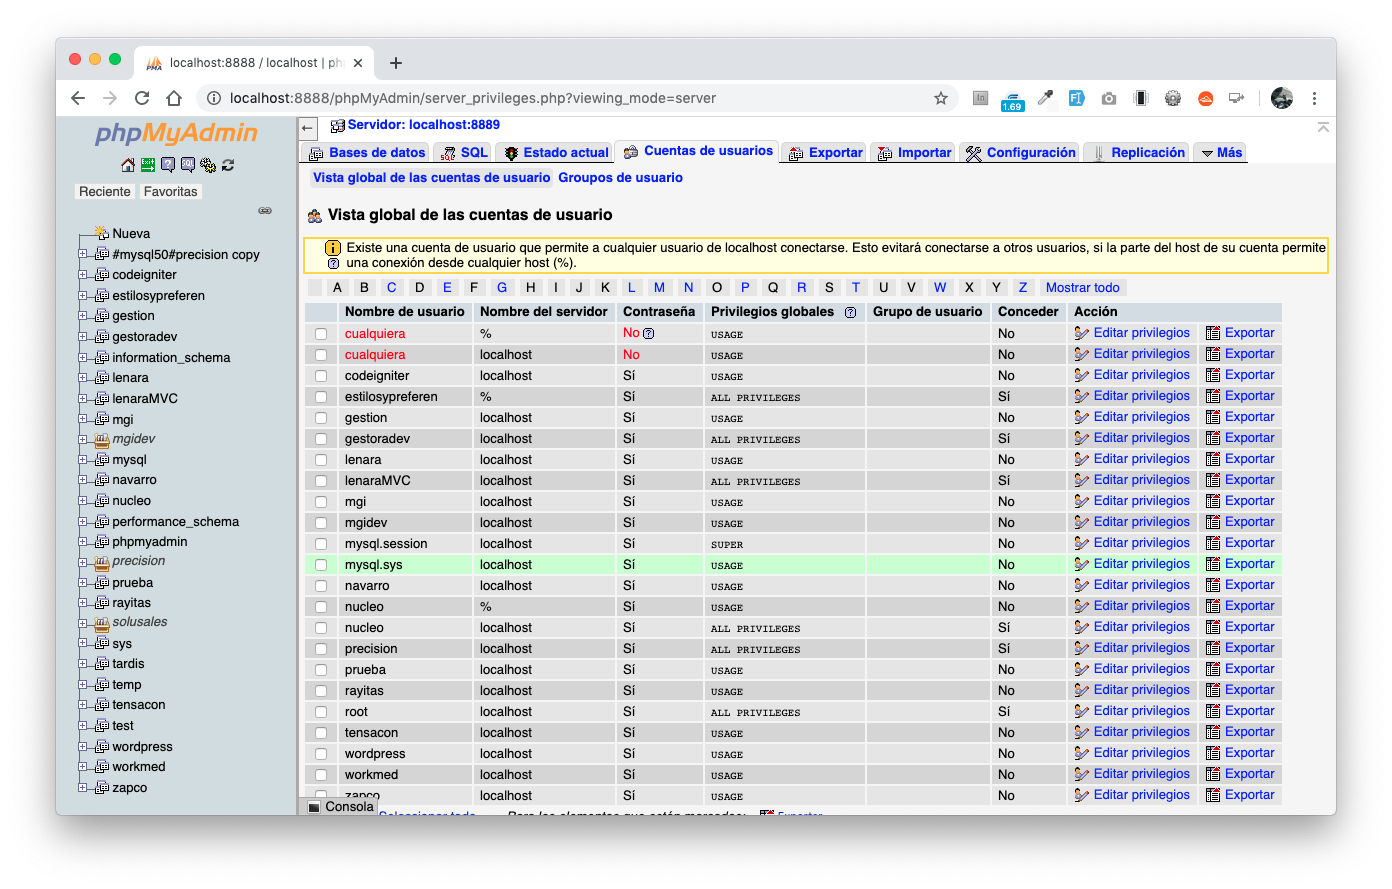This screenshot has height=889, width=1392.
Task: Collapse navigation panel with left arrow button
Action: coord(309,128)
